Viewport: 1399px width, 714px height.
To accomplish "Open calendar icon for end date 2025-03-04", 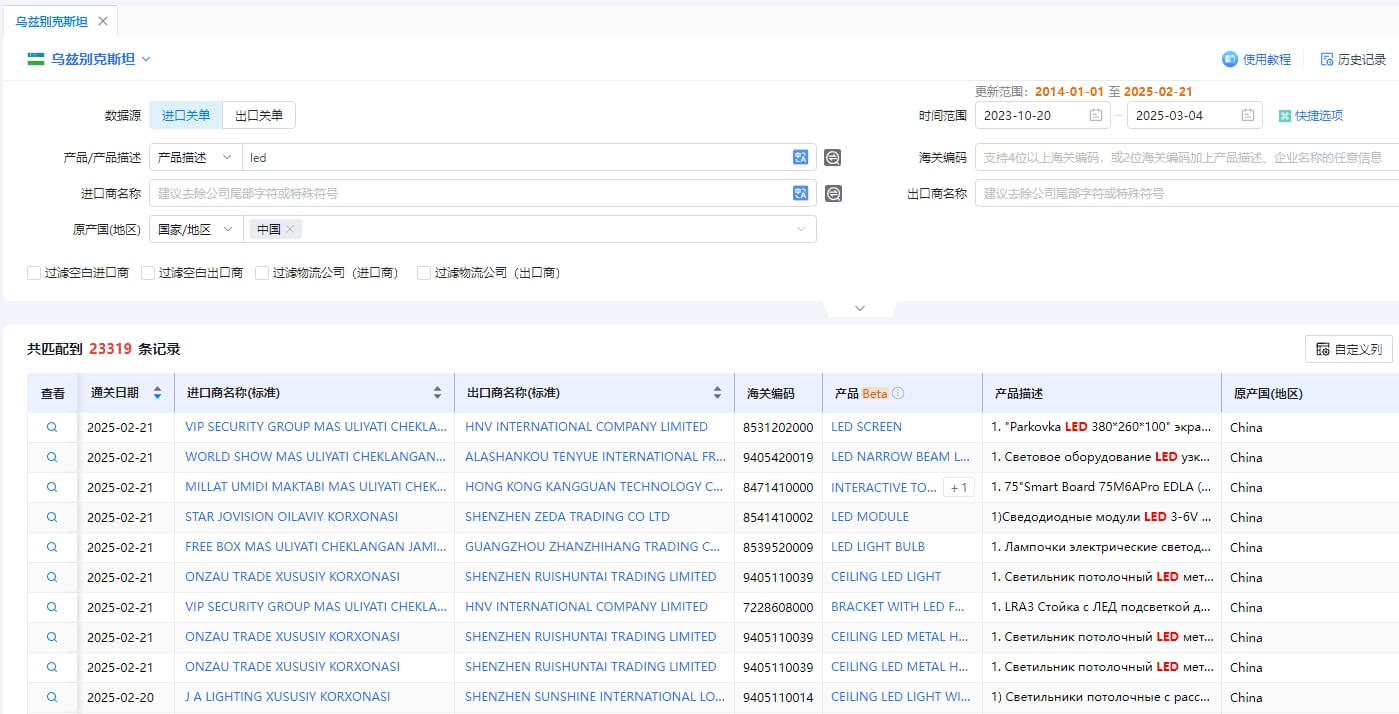I will coord(1248,115).
